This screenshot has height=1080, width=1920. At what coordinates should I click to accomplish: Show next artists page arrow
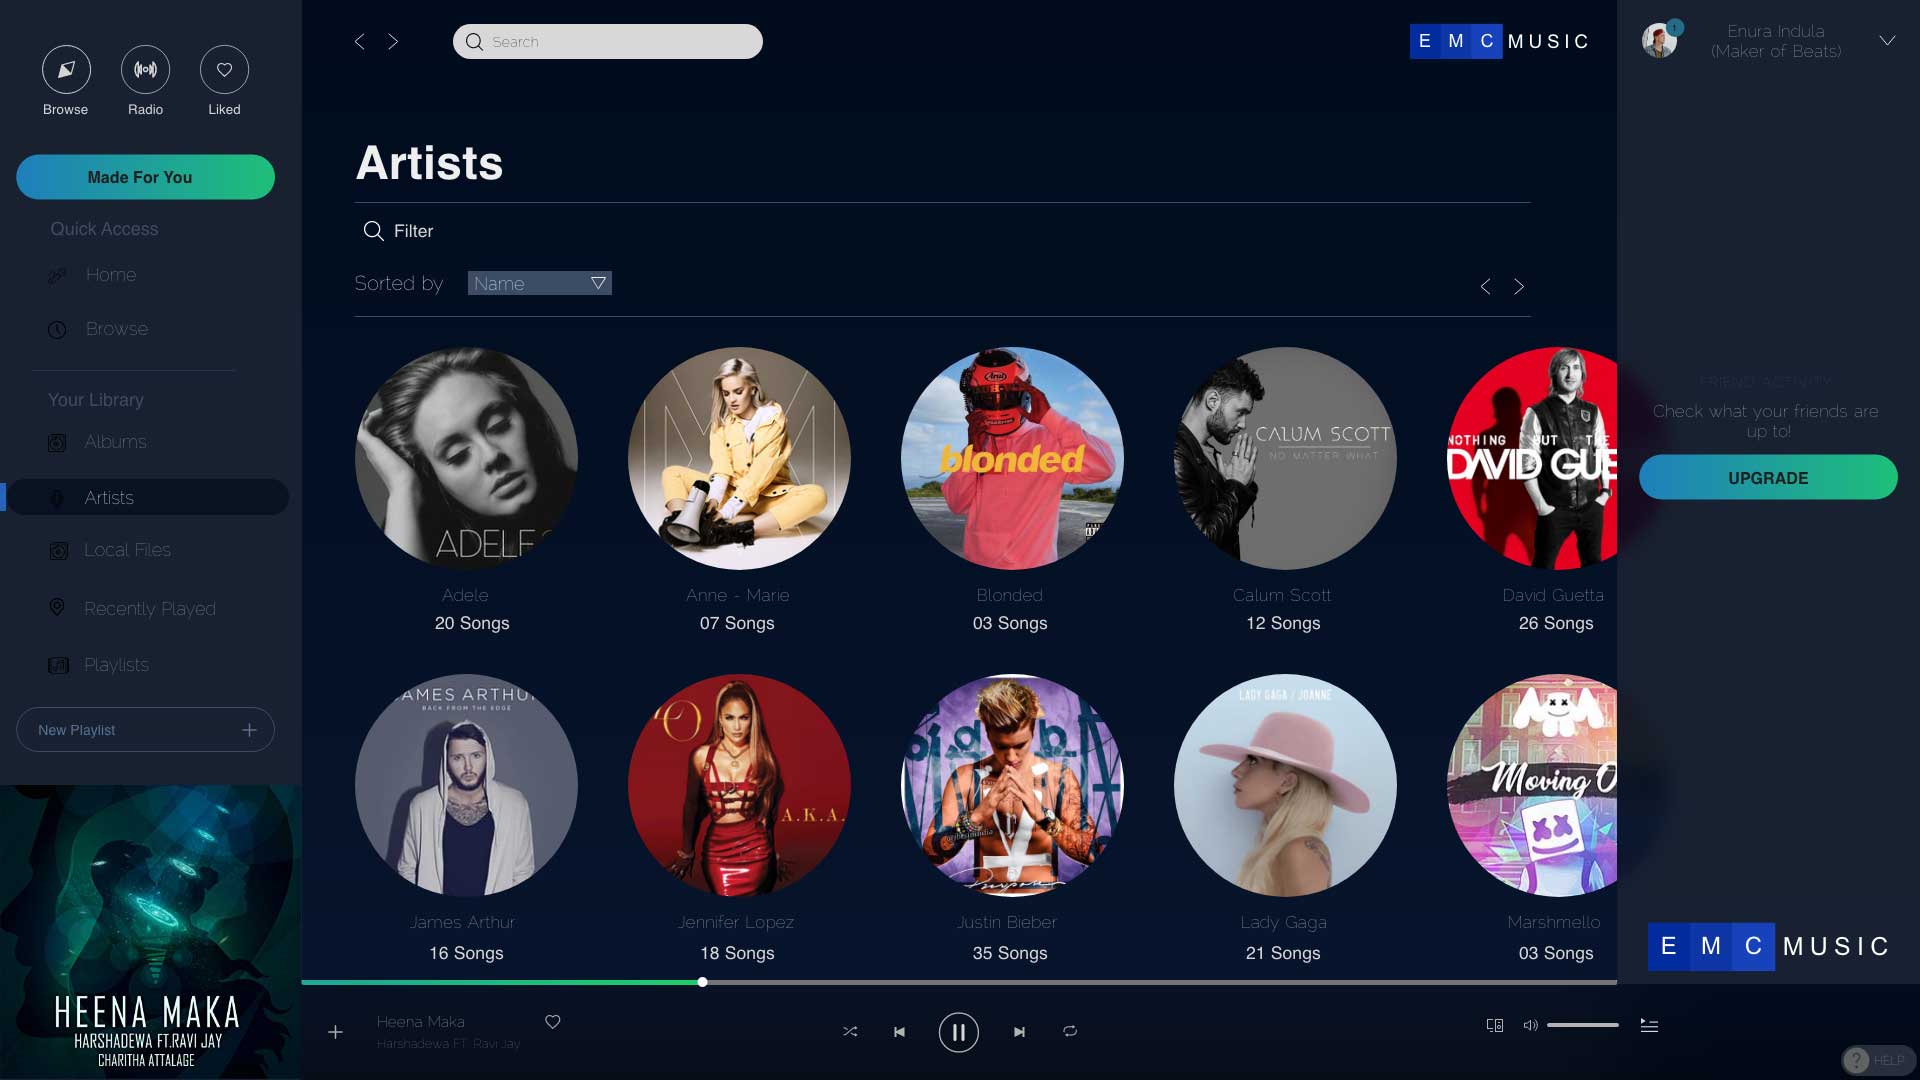tap(1519, 287)
